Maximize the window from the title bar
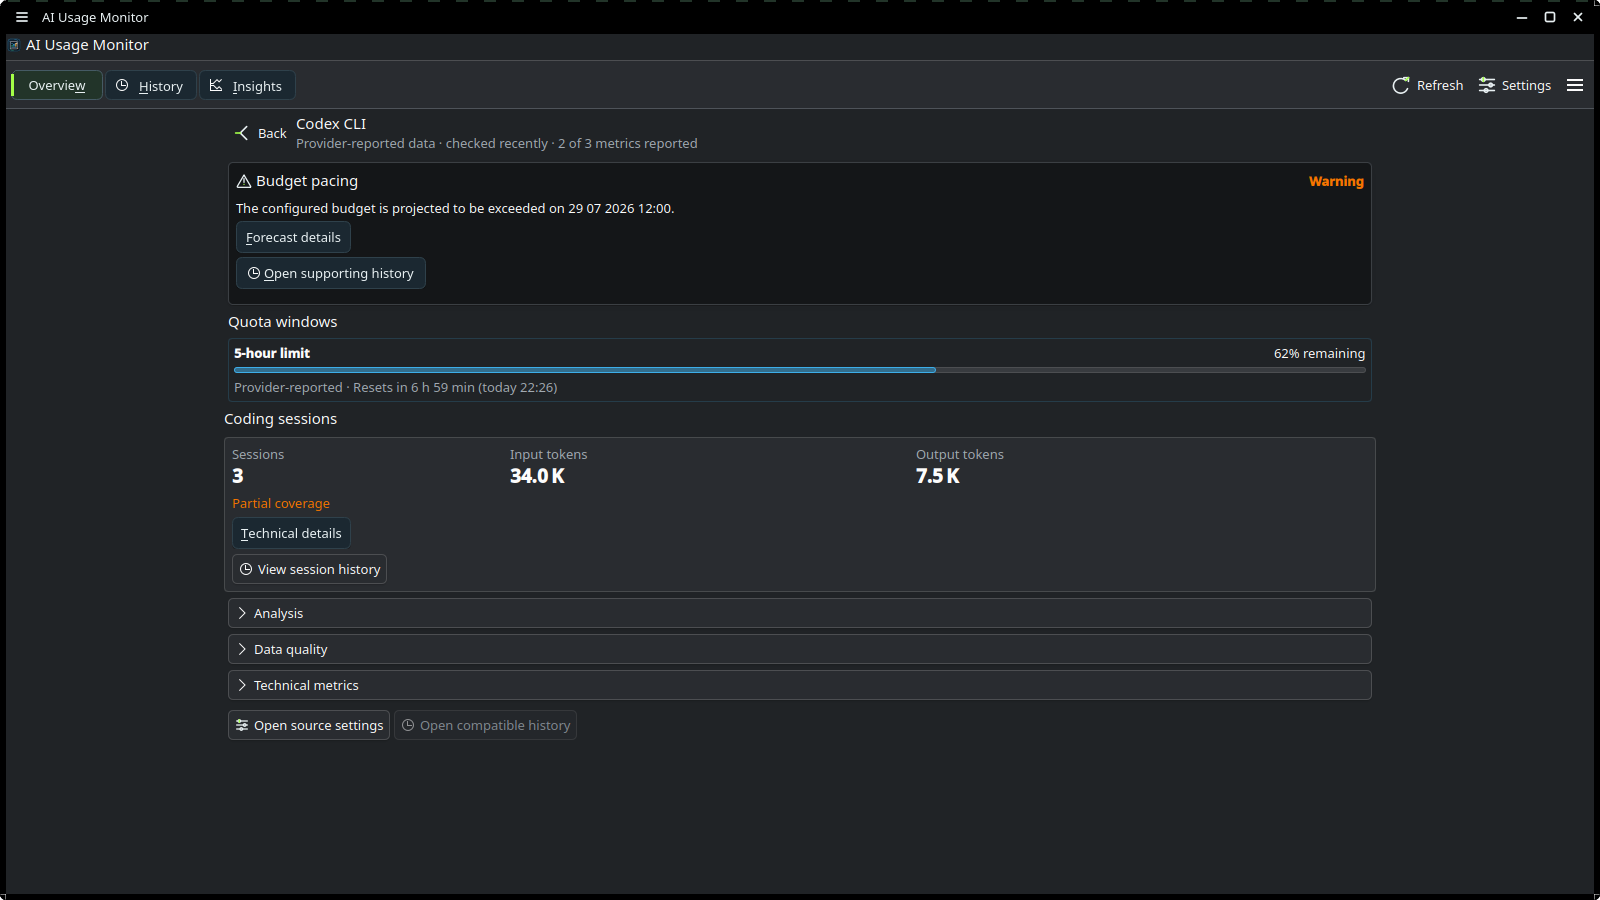The height and width of the screenshot is (900, 1600). point(1550,17)
